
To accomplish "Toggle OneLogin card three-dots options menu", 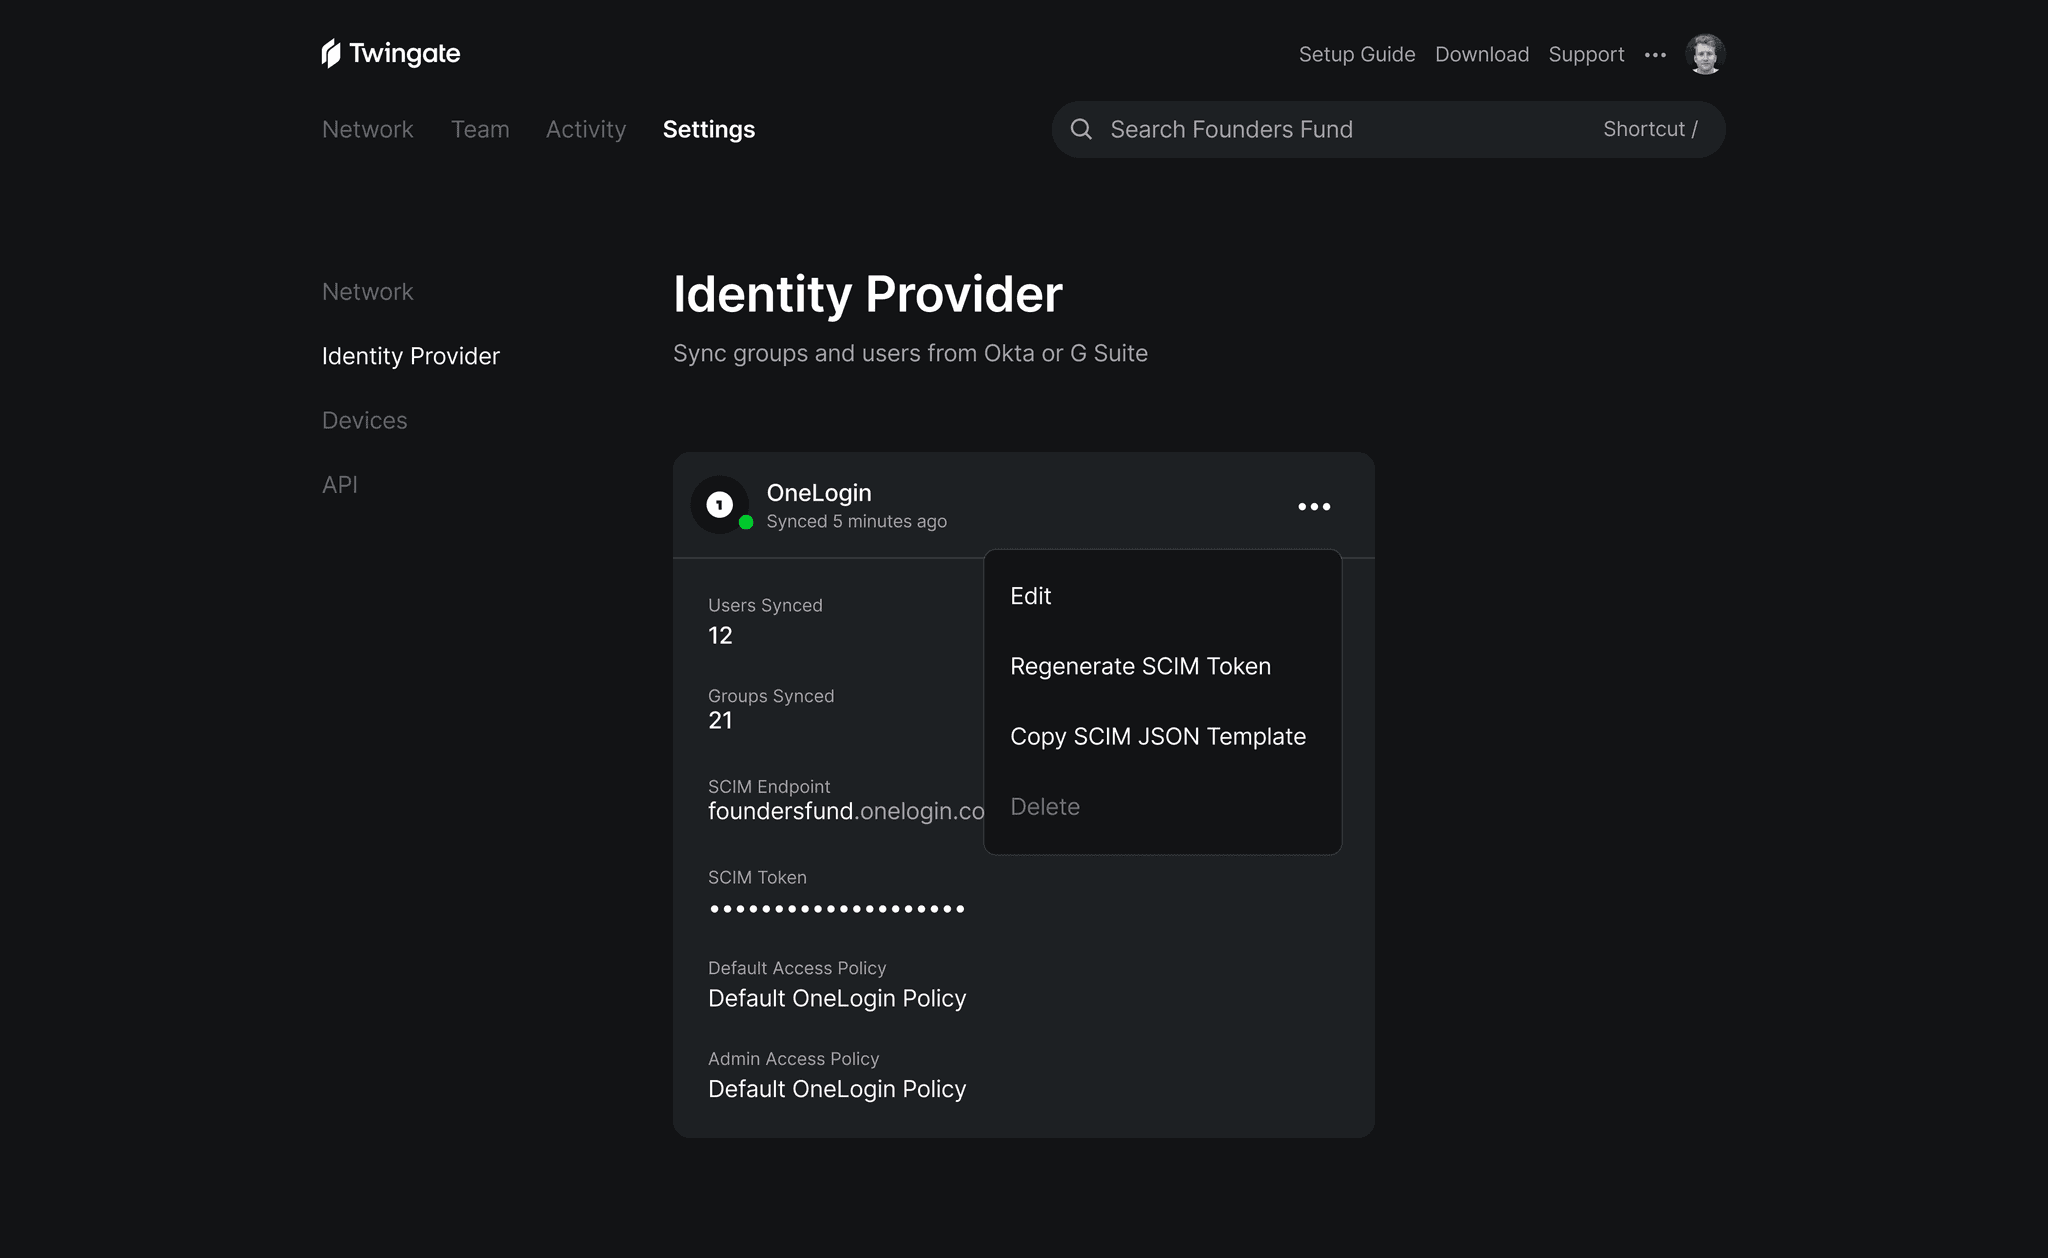I will 1314,507.
